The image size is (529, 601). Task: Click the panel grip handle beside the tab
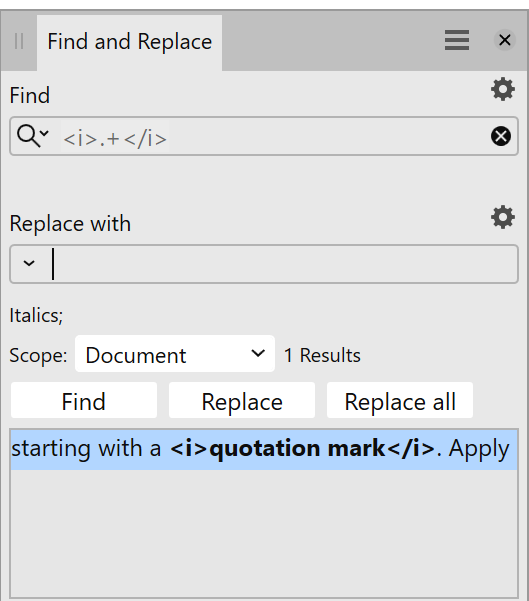click(19, 41)
